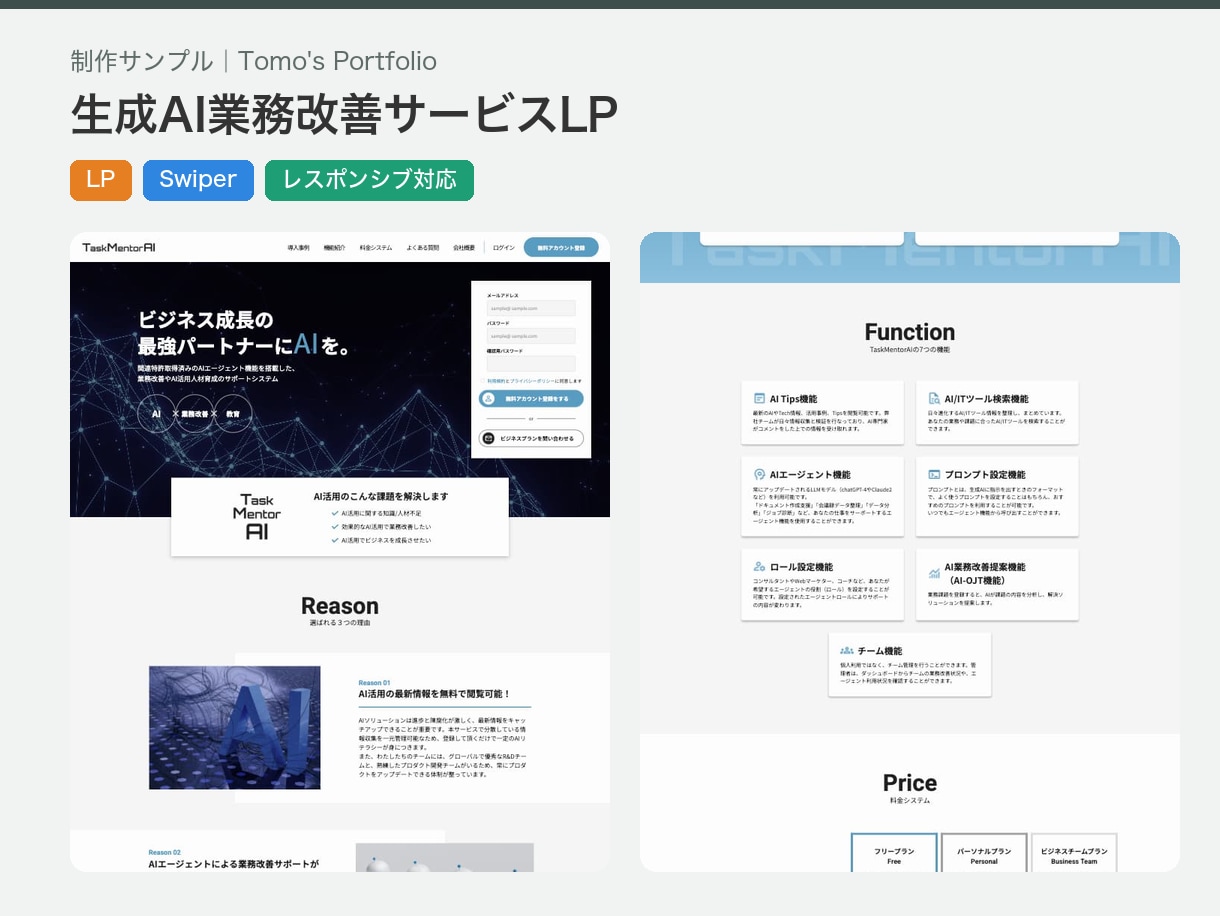Click the Function section heading

(910, 332)
